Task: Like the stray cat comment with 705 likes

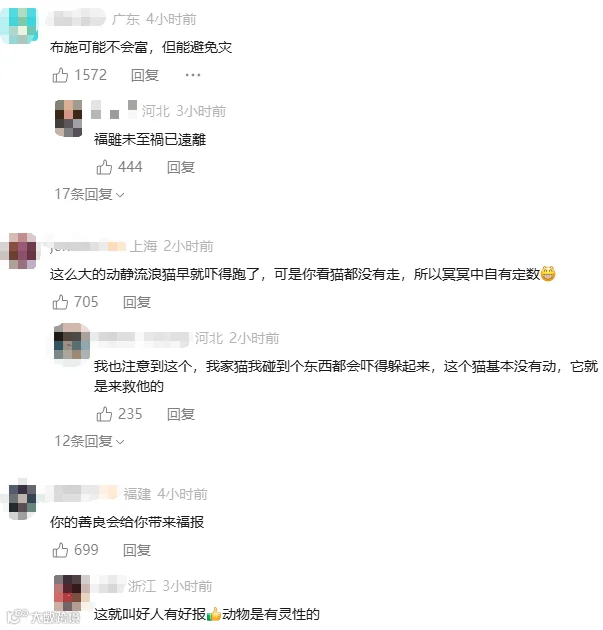Action: point(60,302)
